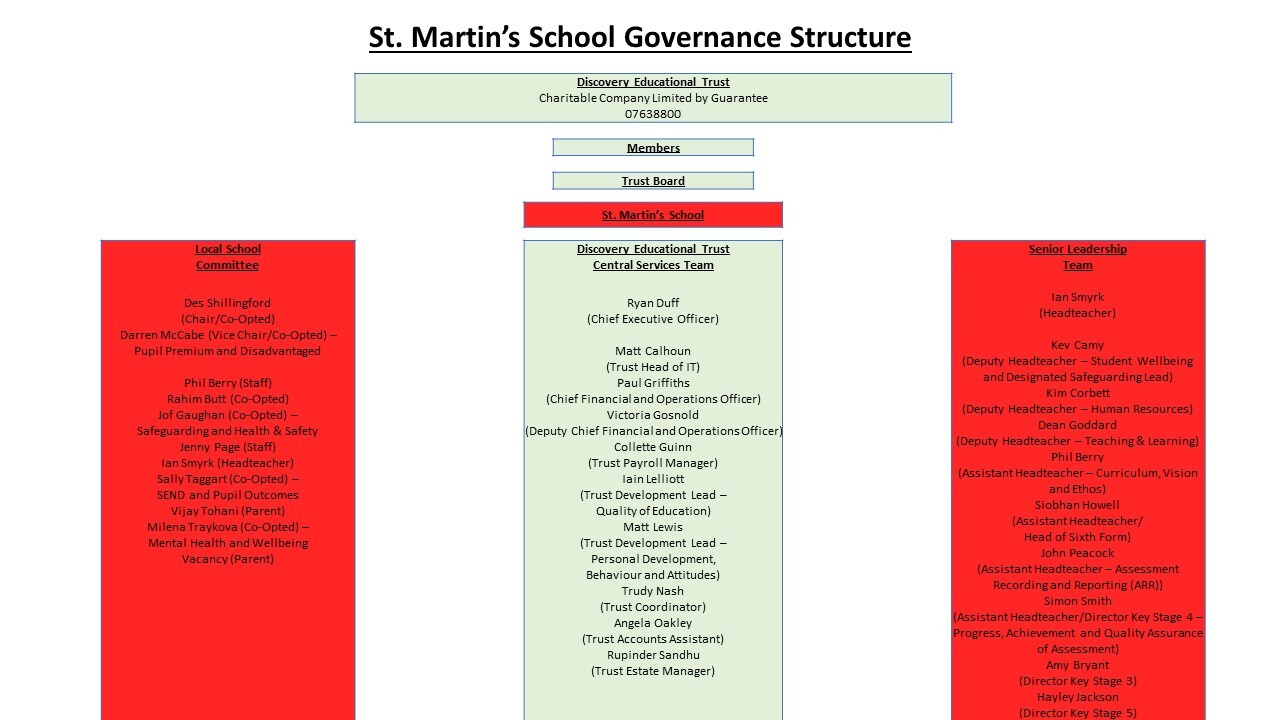The height and width of the screenshot is (720, 1280).
Task: Select the name Trudy Nash
Action: [x=653, y=591]
